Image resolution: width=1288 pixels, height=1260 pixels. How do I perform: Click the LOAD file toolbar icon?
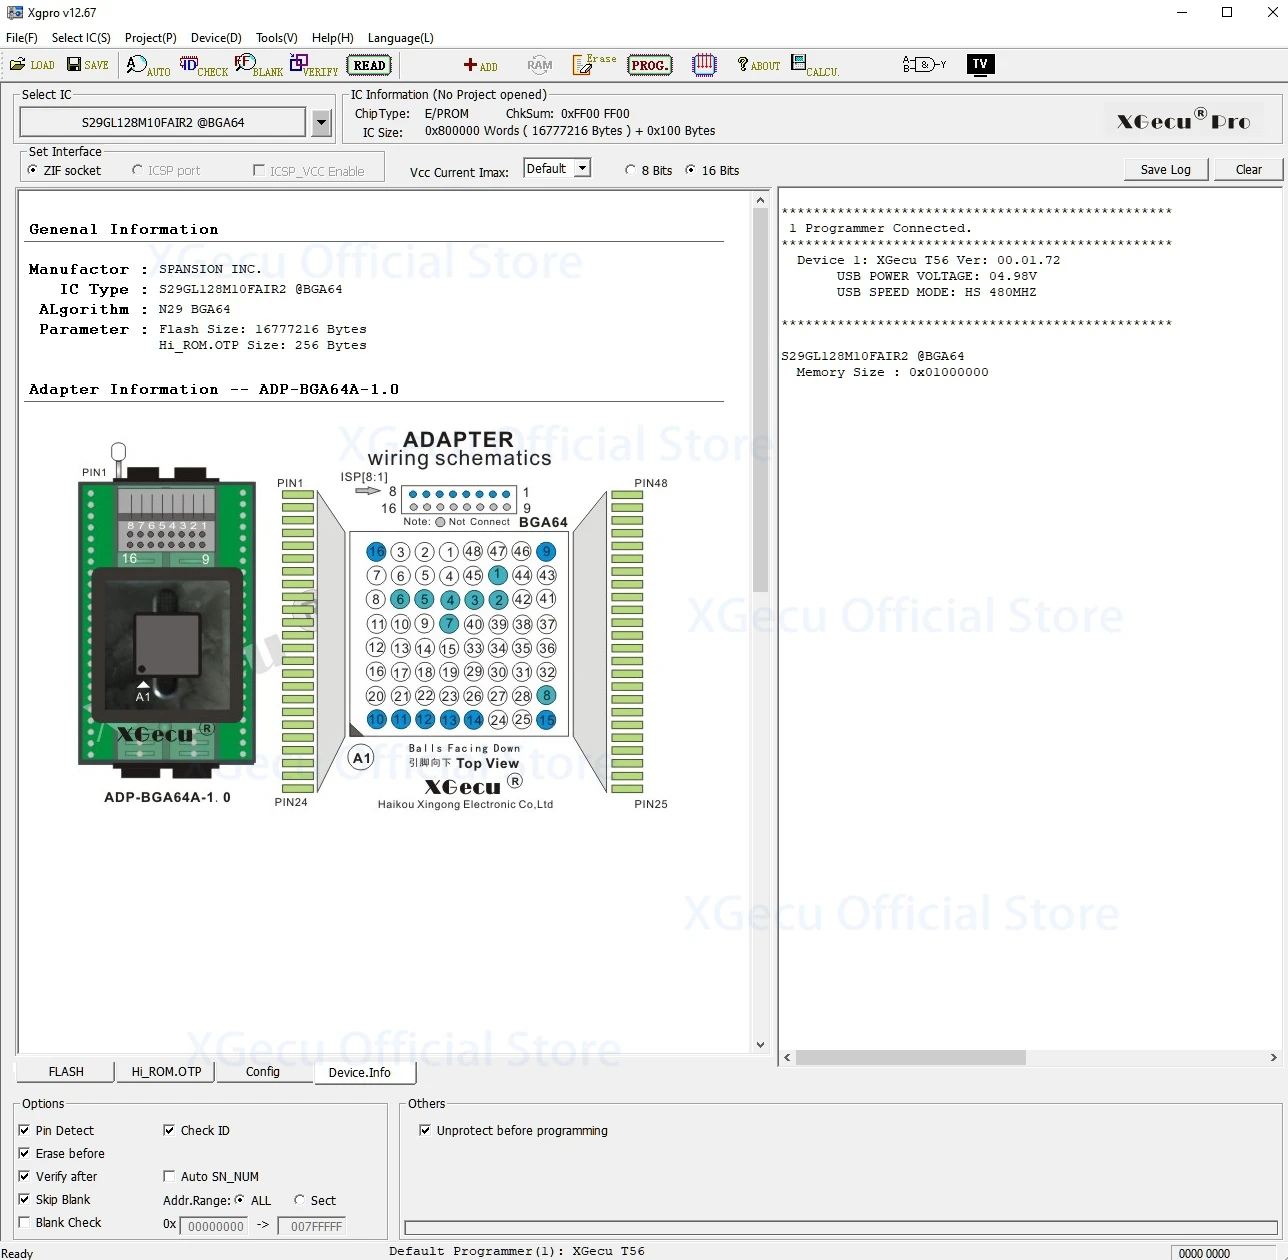tap(32, 65)
